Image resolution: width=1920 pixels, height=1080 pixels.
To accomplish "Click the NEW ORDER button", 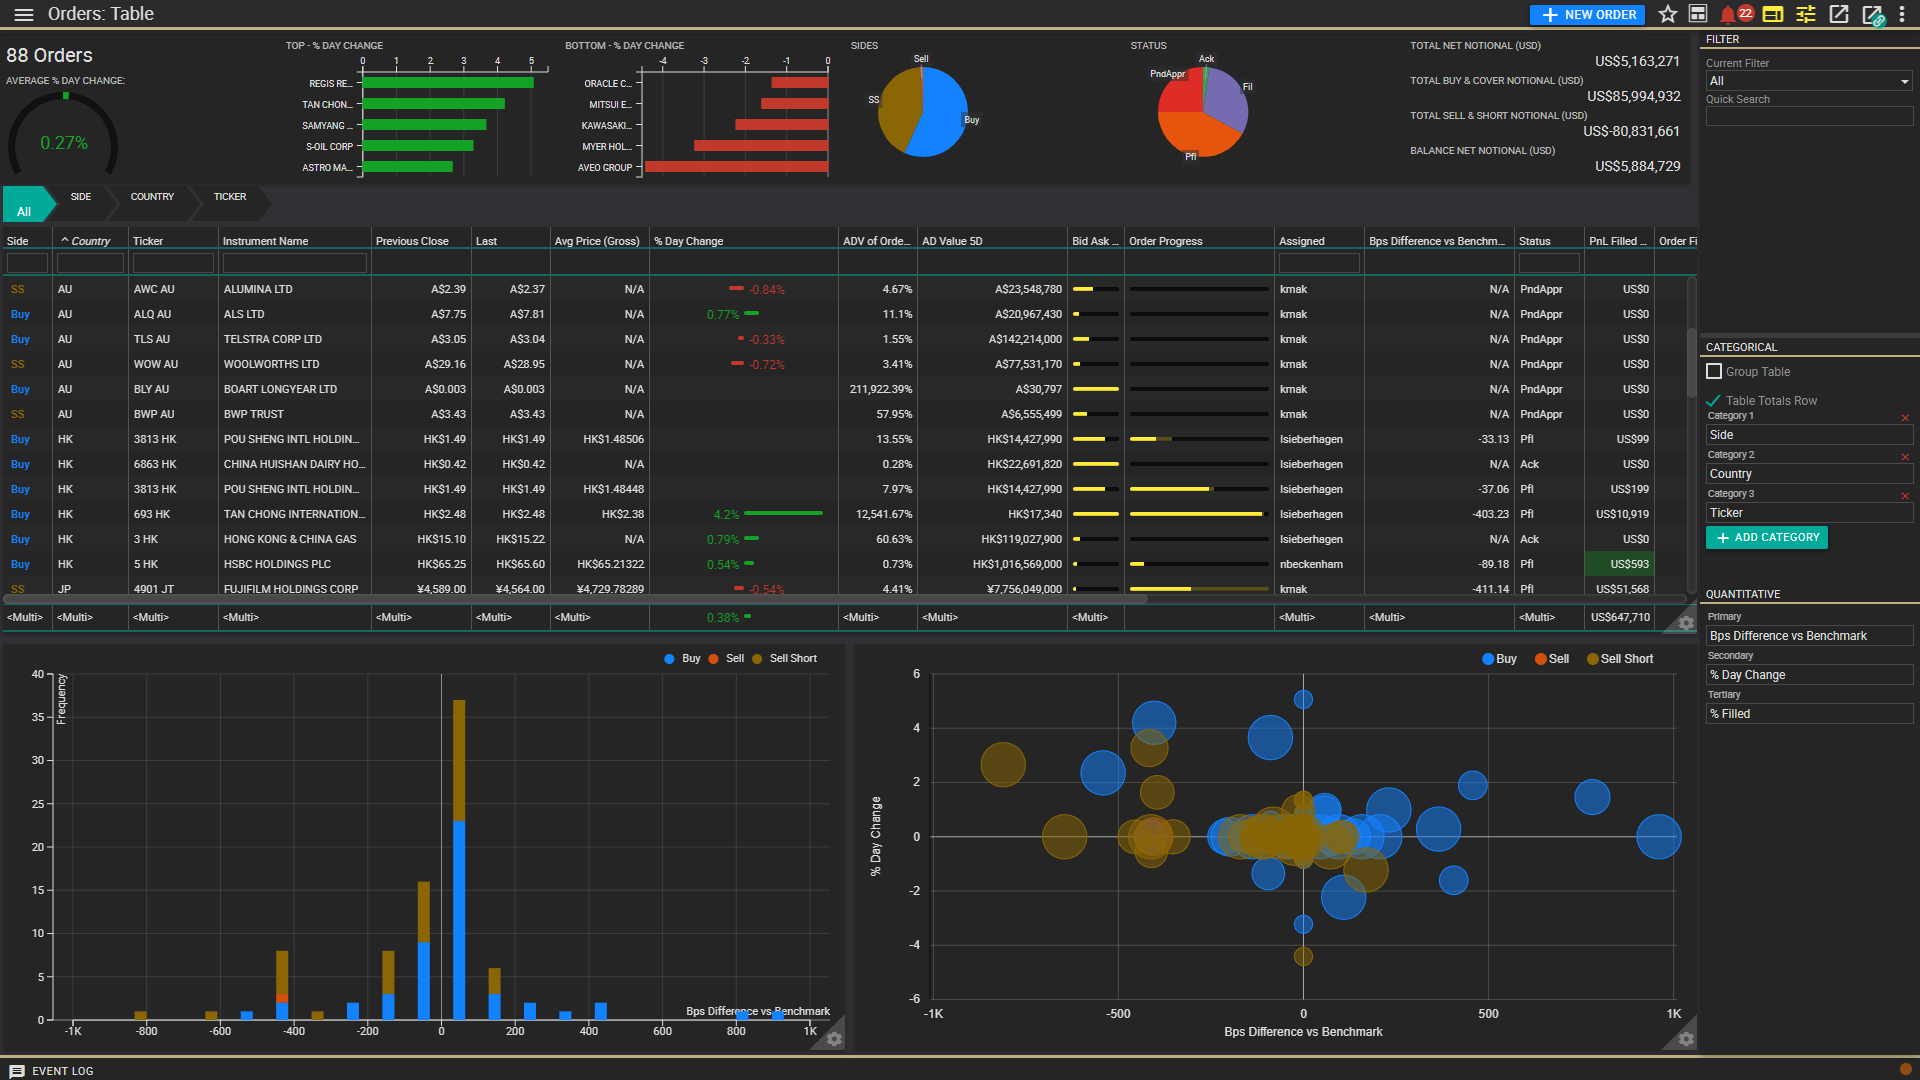I will 1588,15.
